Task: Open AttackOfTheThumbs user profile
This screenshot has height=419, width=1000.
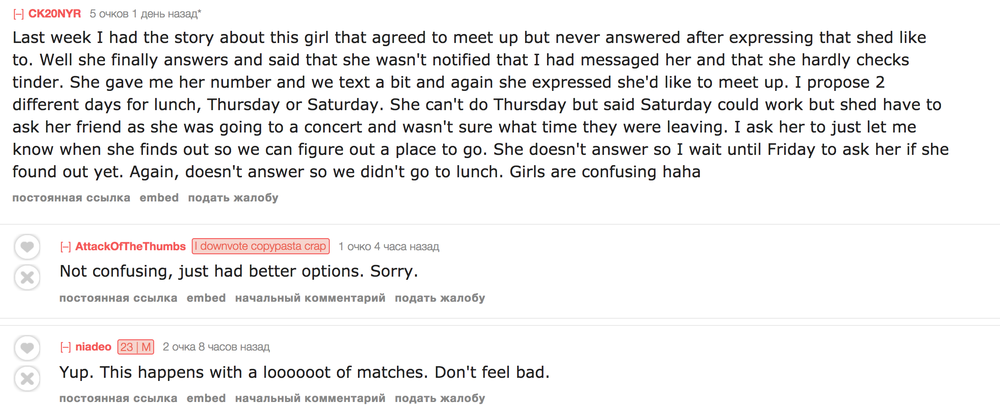Action: click(x=130, y=247)
